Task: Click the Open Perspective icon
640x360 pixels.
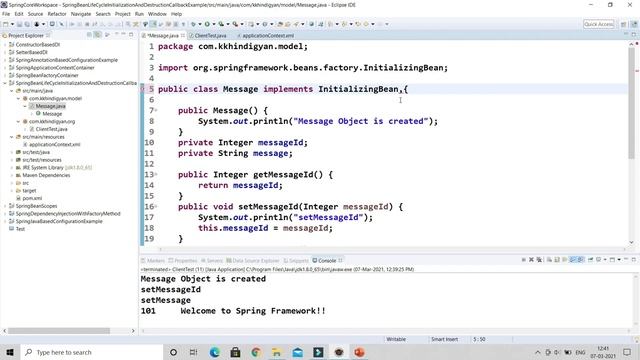Action: tap(623, 24)
